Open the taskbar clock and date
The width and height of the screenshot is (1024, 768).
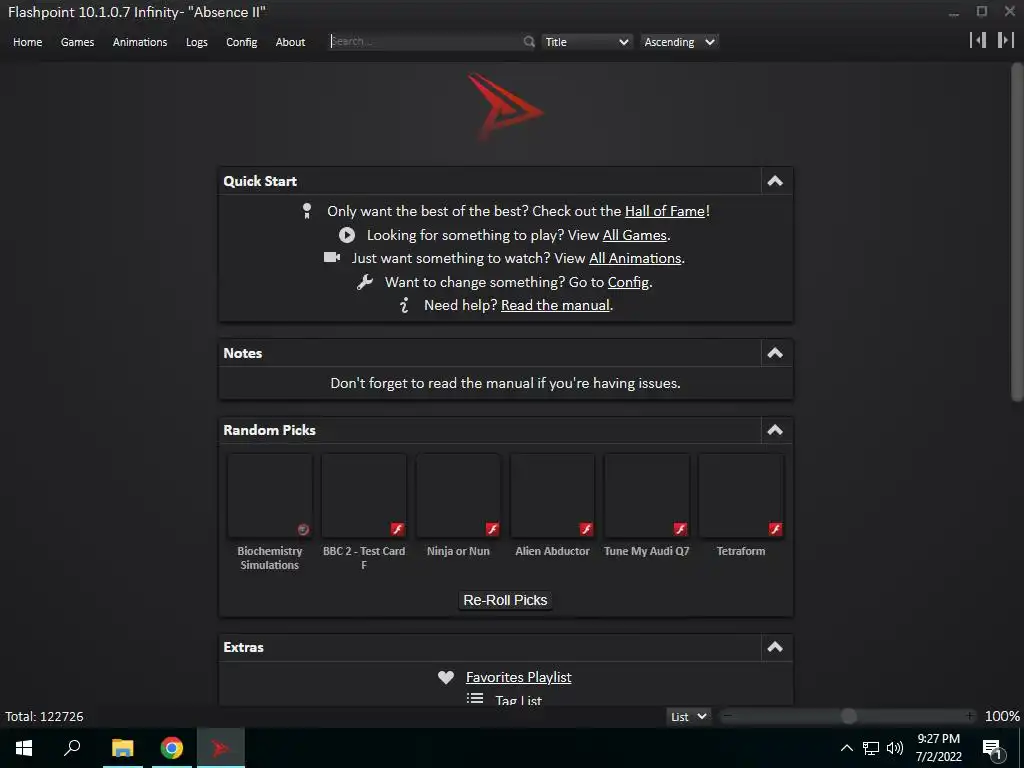tap(938, 748)
